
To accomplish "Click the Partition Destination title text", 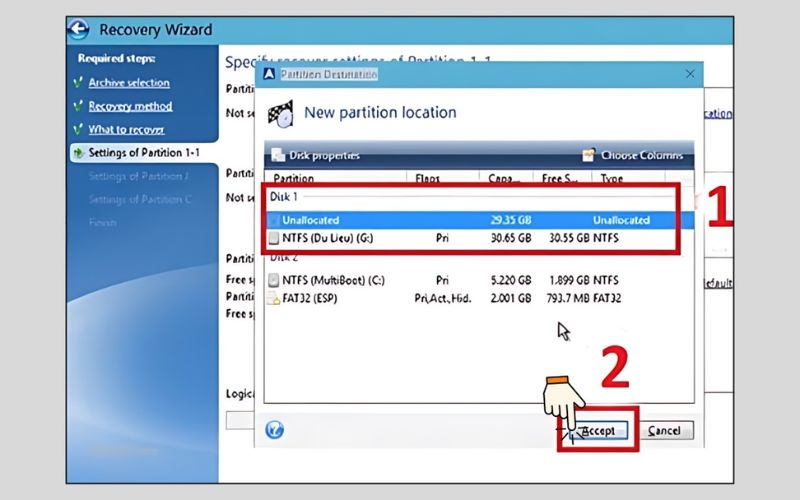I will tap(329, 74).
